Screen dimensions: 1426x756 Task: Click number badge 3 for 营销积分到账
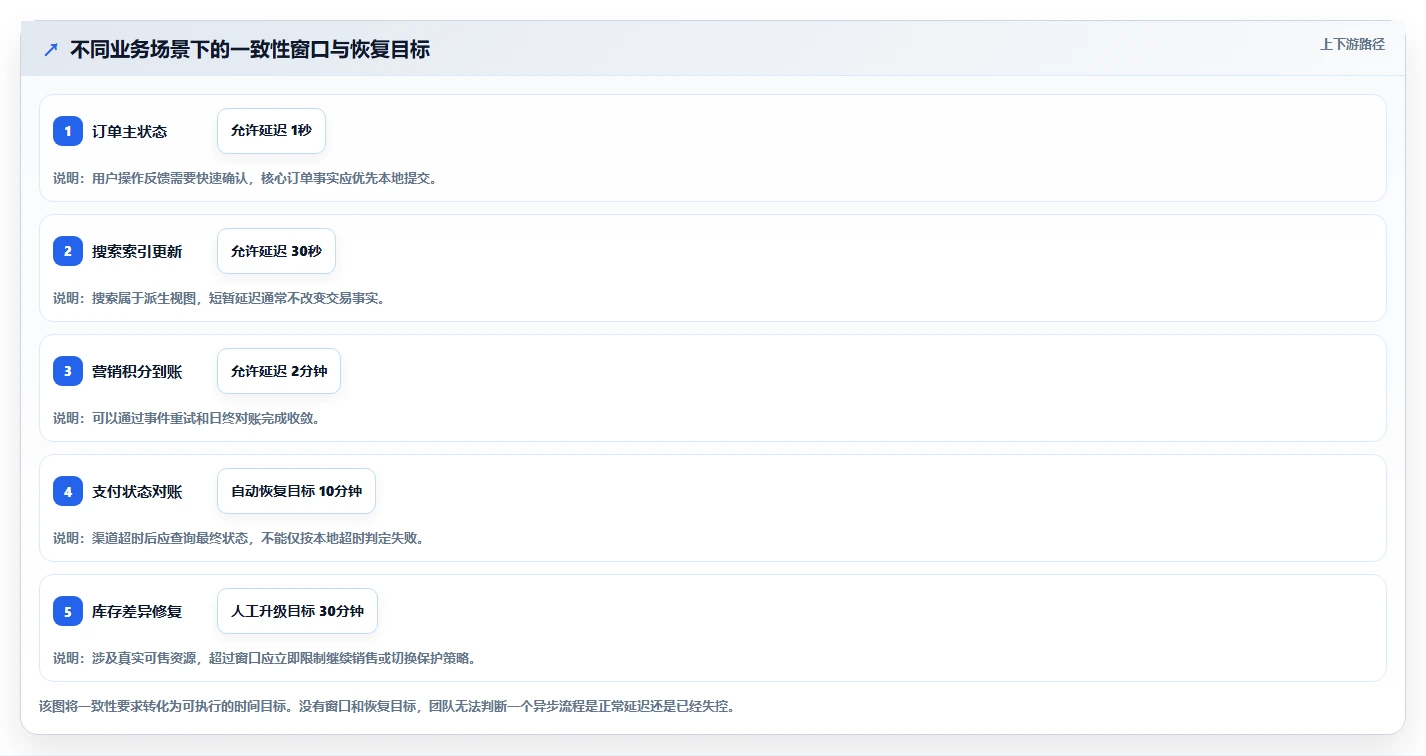click(68, 371)
